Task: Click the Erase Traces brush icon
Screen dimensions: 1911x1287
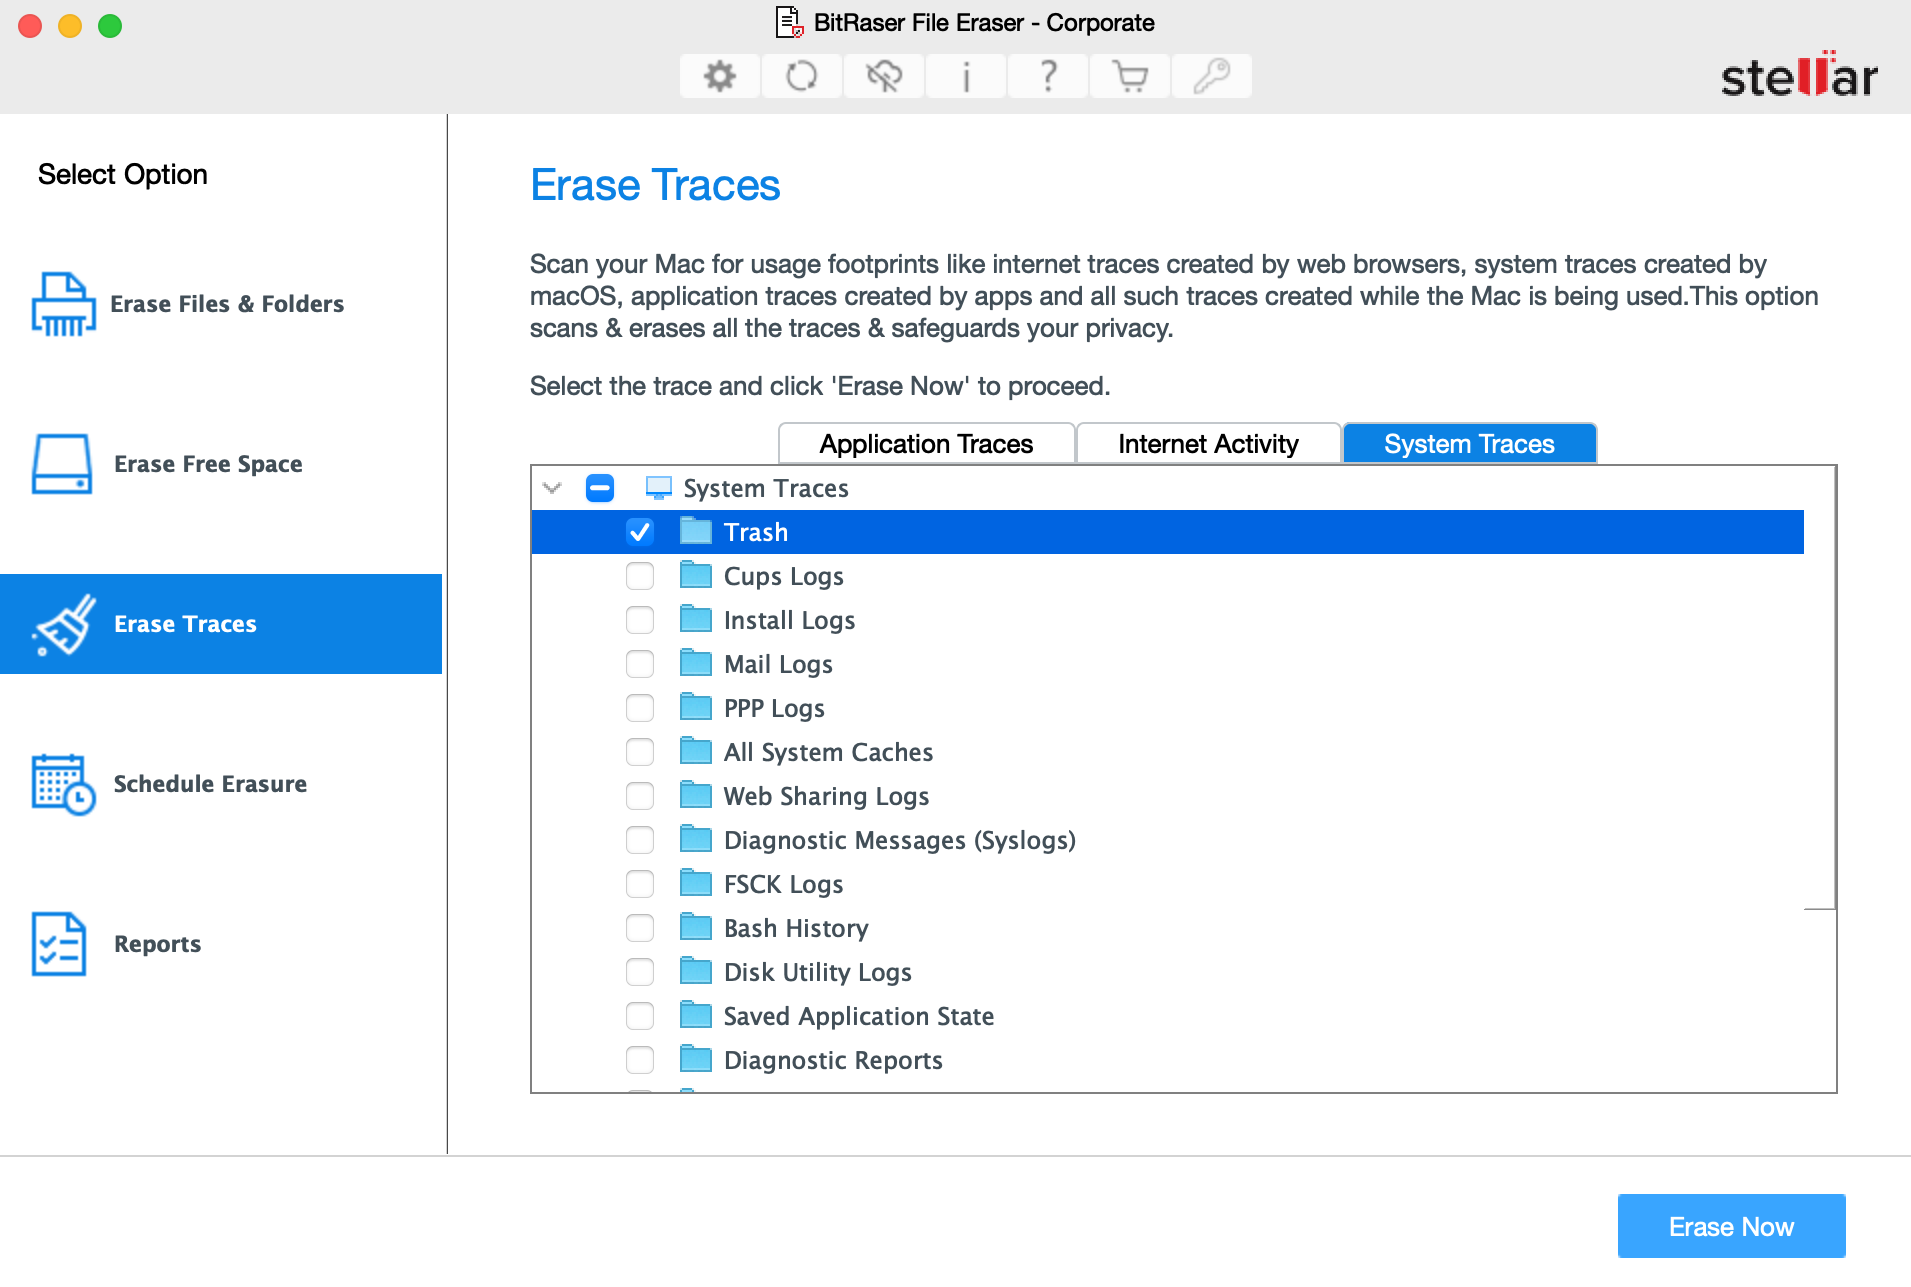Action: [x=64, y=624]
